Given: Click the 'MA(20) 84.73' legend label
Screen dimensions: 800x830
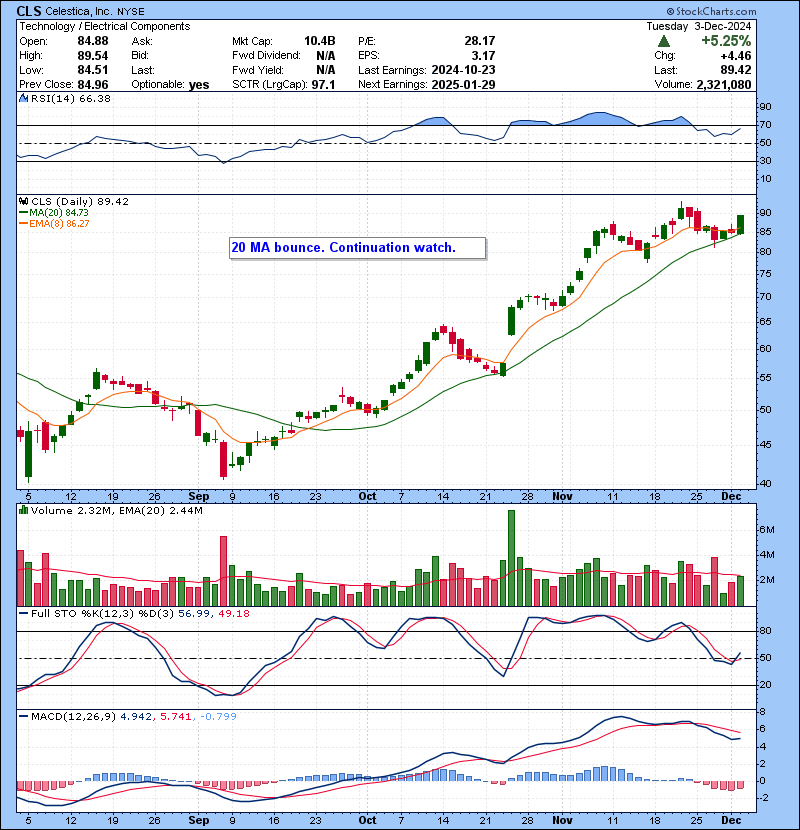Looking at the screenshot, I should [x=59, y=212].
